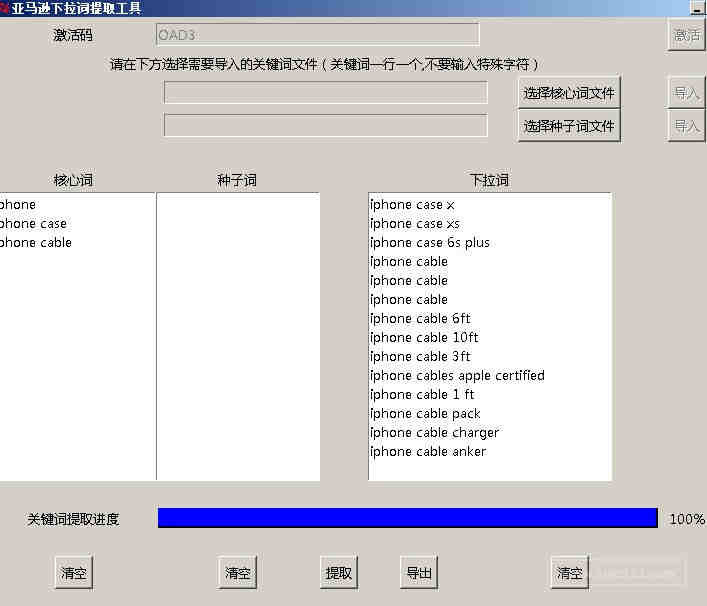Viewport: 707px width, 606px height.
Task: Click 选择核心词文件 button
Action: point(569,93)
